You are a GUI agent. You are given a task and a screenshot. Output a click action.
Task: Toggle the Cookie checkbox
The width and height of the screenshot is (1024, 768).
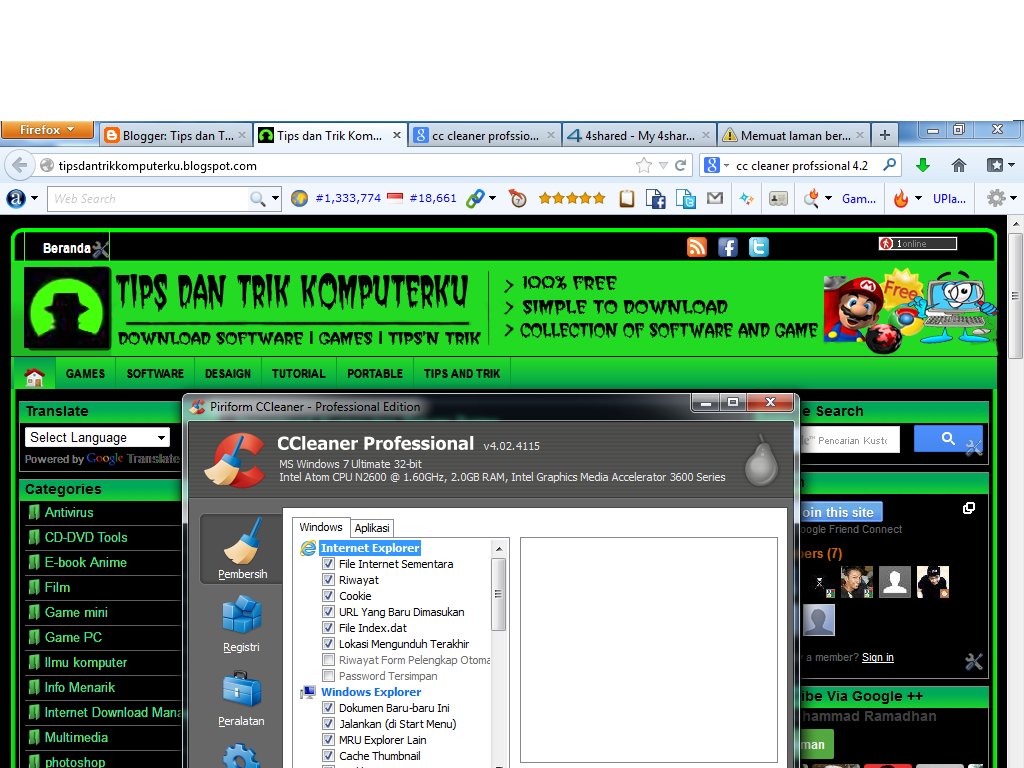click(x=328, y=596)
